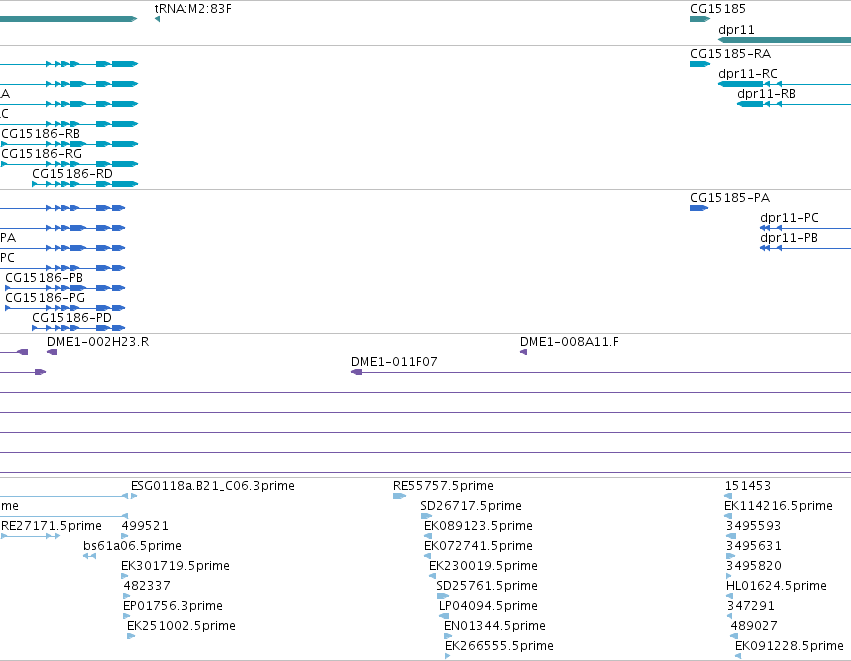The image size is (851, 661).
Task: Click the purple DME1-011F07 arrow glyph
Action: 357,372
